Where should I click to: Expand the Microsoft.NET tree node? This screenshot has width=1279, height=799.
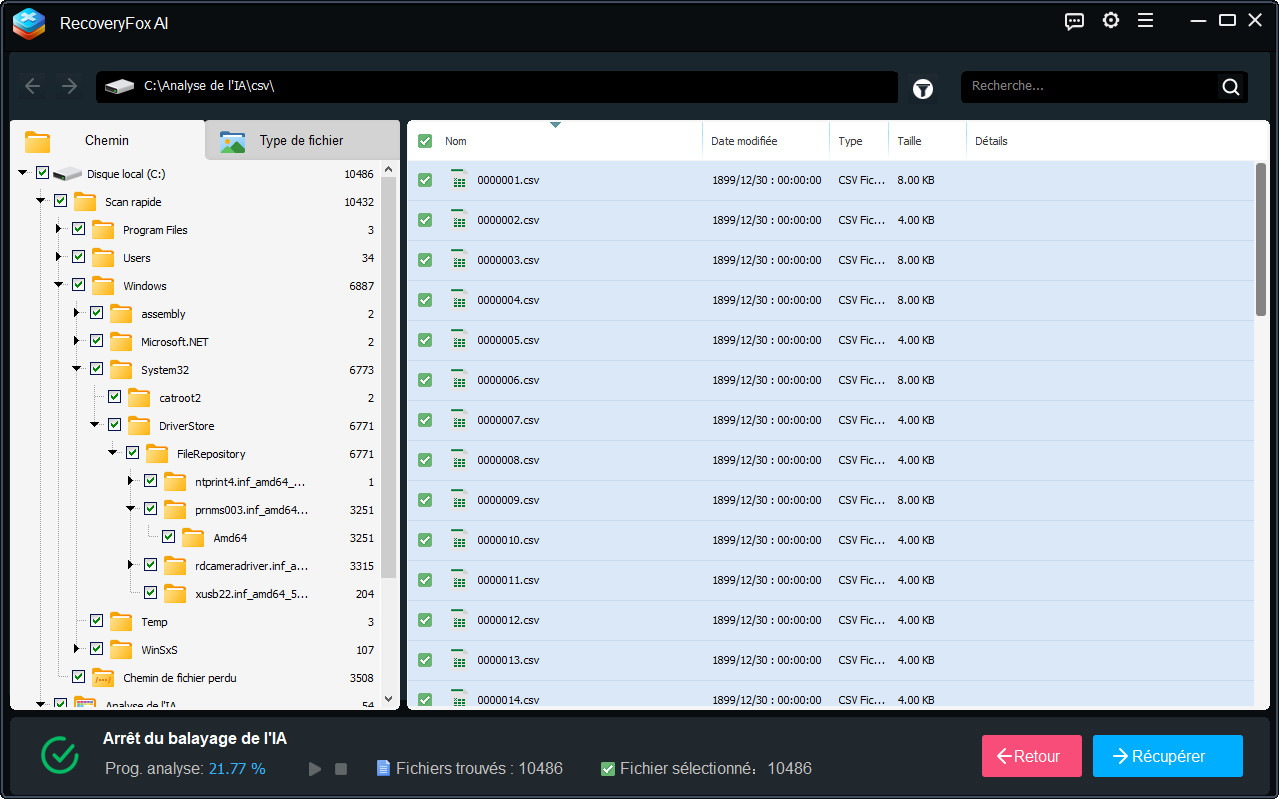click(x=77, y=341)
